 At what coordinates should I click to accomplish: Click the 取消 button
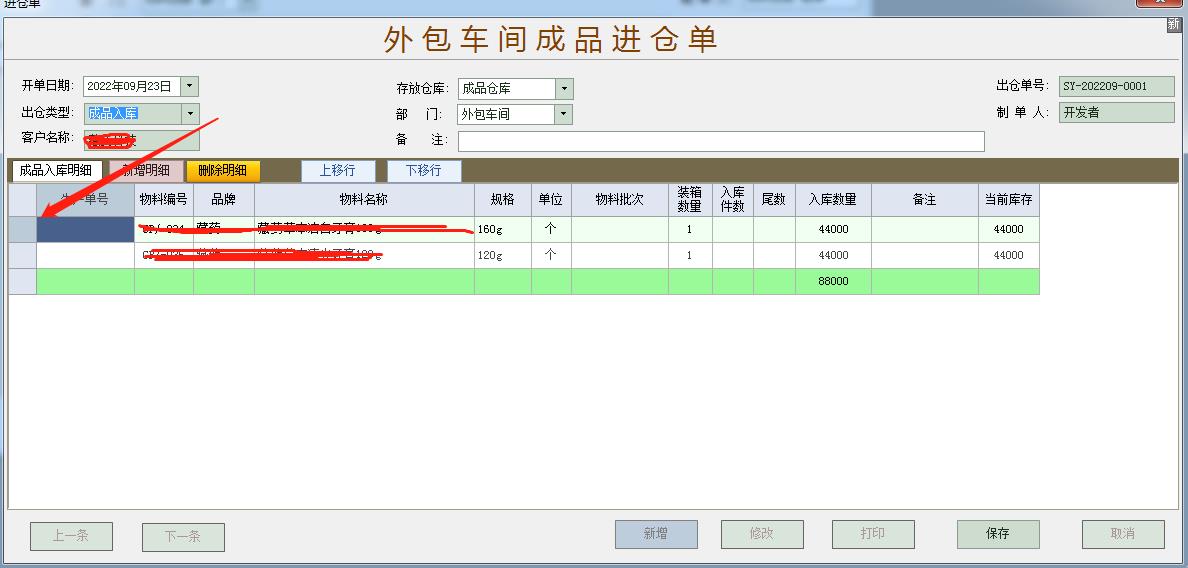pos(1122,534)
